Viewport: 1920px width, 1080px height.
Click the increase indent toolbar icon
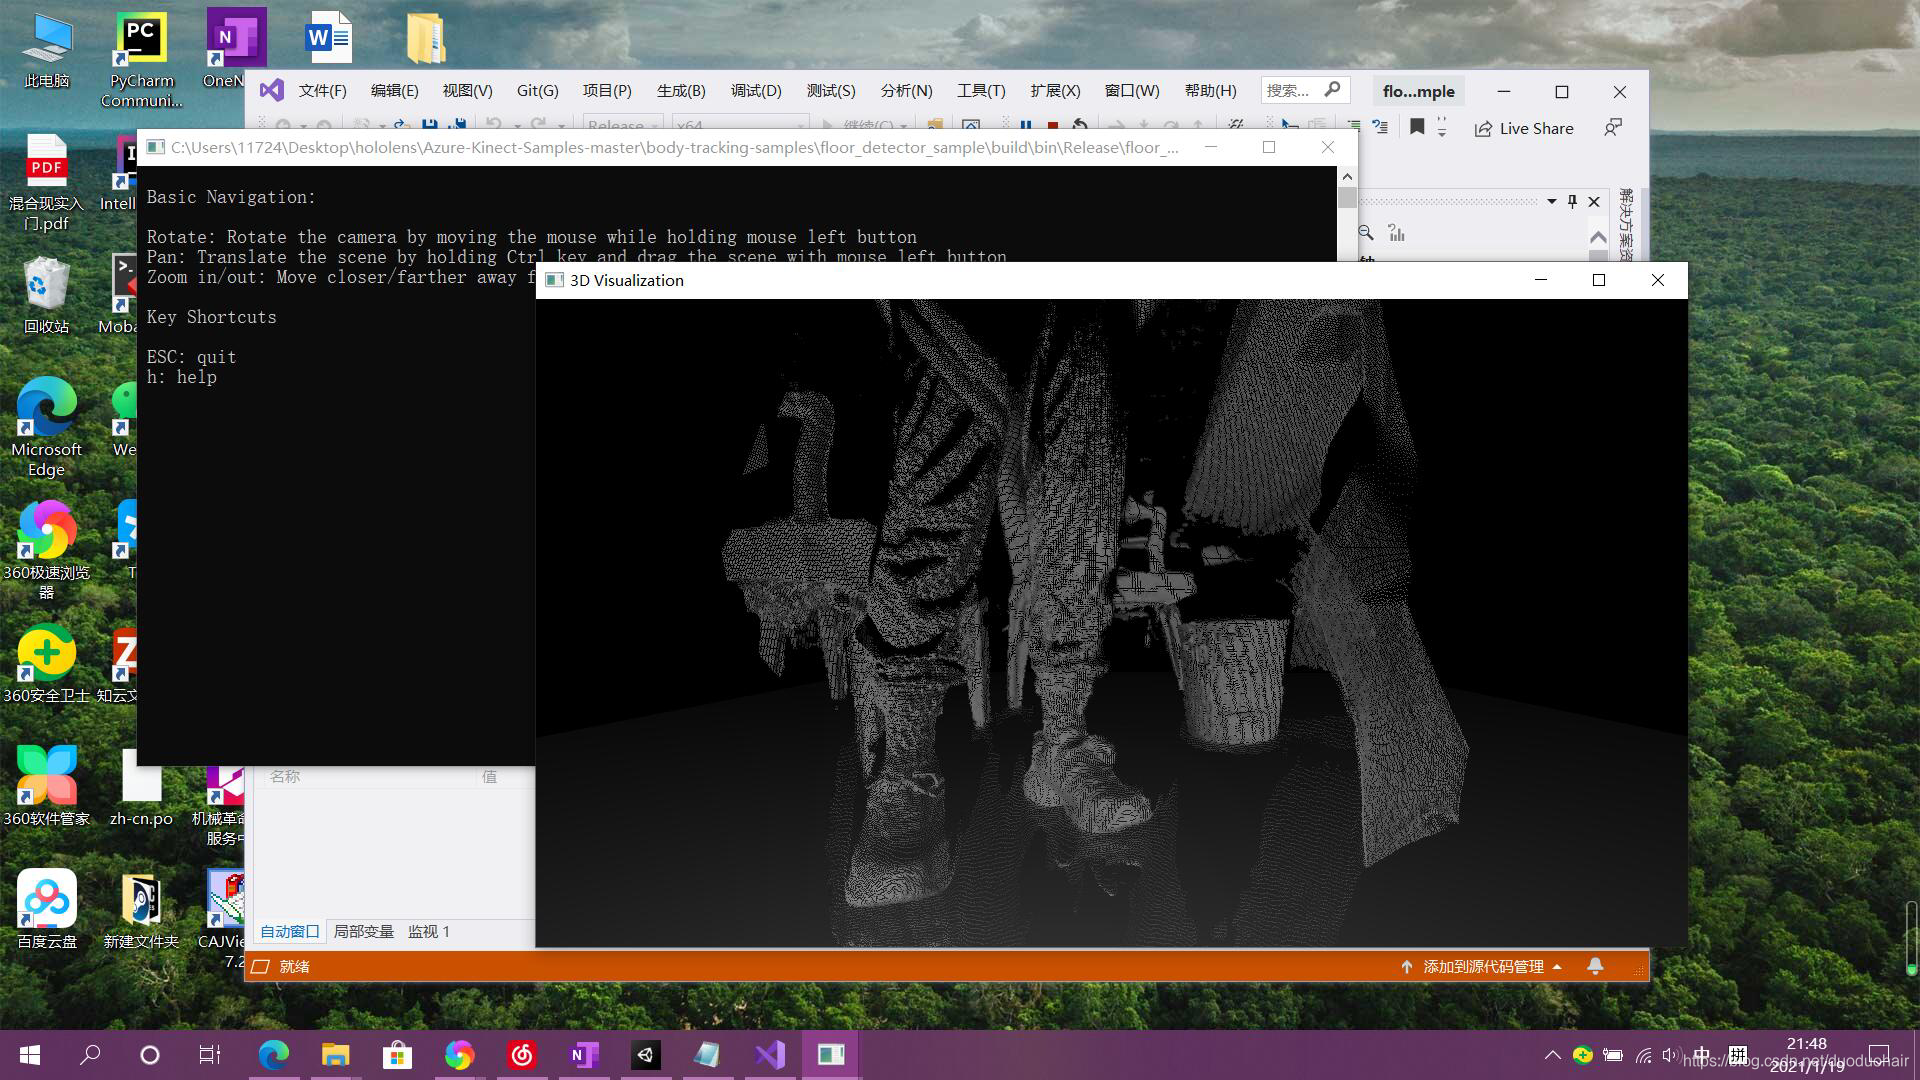click(x=1353, y=127)
